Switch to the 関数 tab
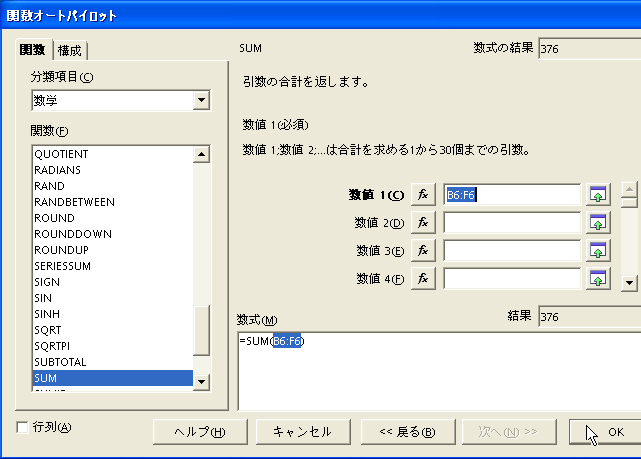 33,50
